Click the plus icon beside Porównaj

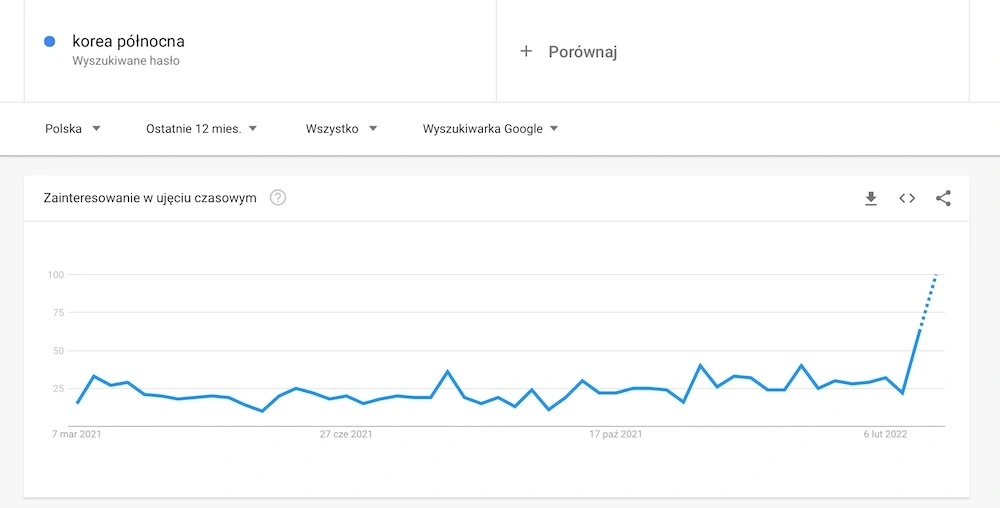526,51
